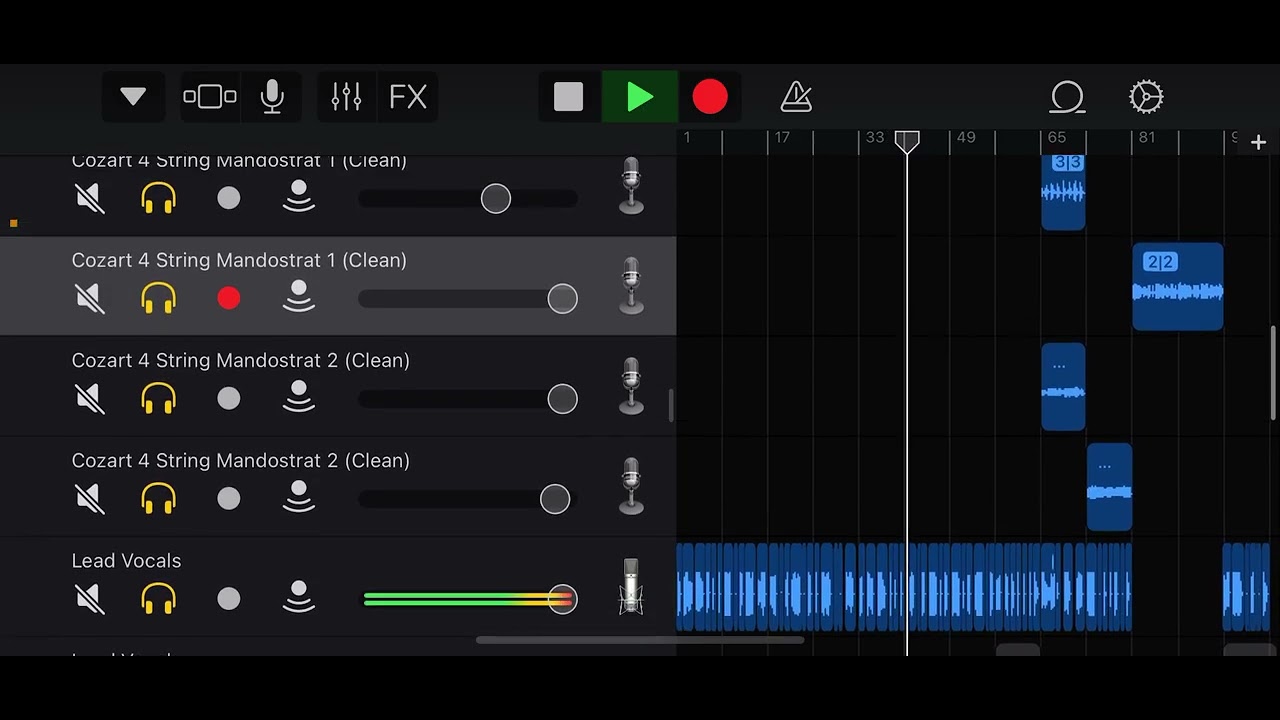Select the highlighted "Cozart 4 String Mandostrat 1 (Clean)" name
This screenshot has width=1280, height=720.
tap(239, 260)
